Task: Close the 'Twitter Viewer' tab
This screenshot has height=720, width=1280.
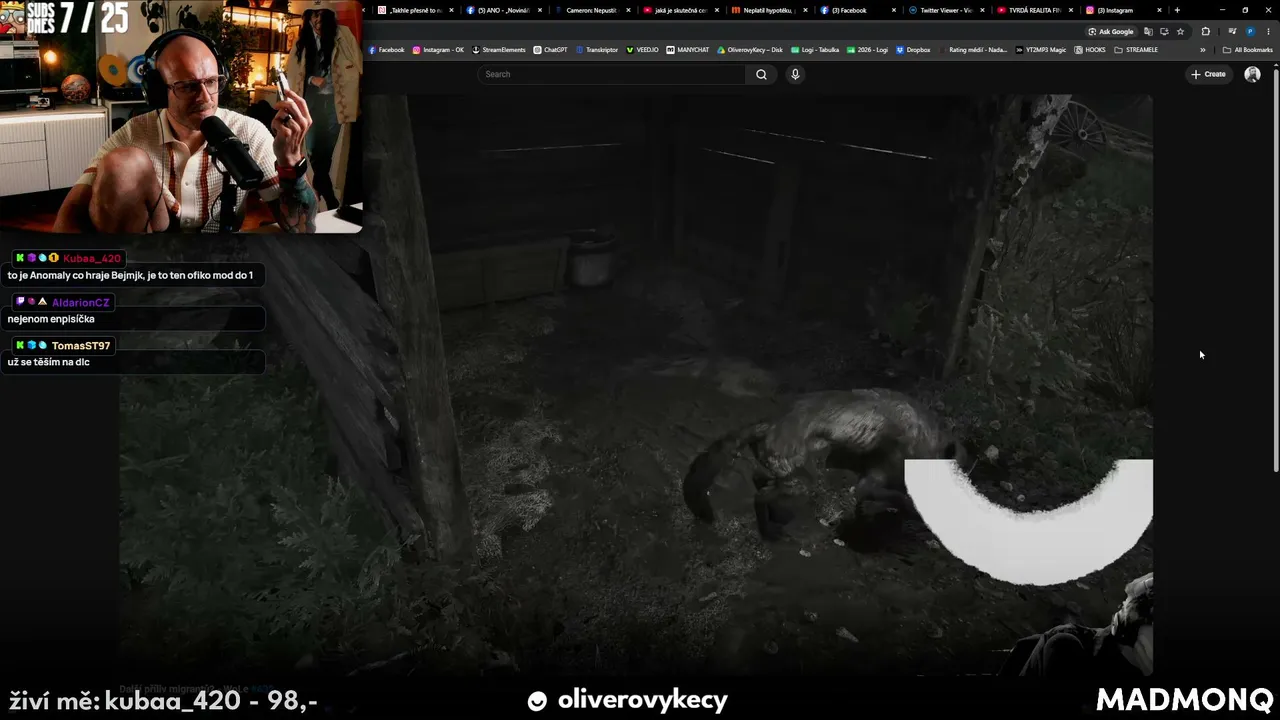Action: point(982,10)
